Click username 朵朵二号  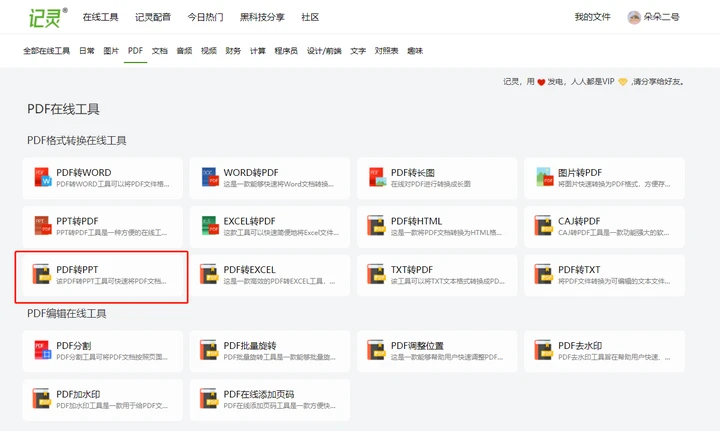coord(661,17)
